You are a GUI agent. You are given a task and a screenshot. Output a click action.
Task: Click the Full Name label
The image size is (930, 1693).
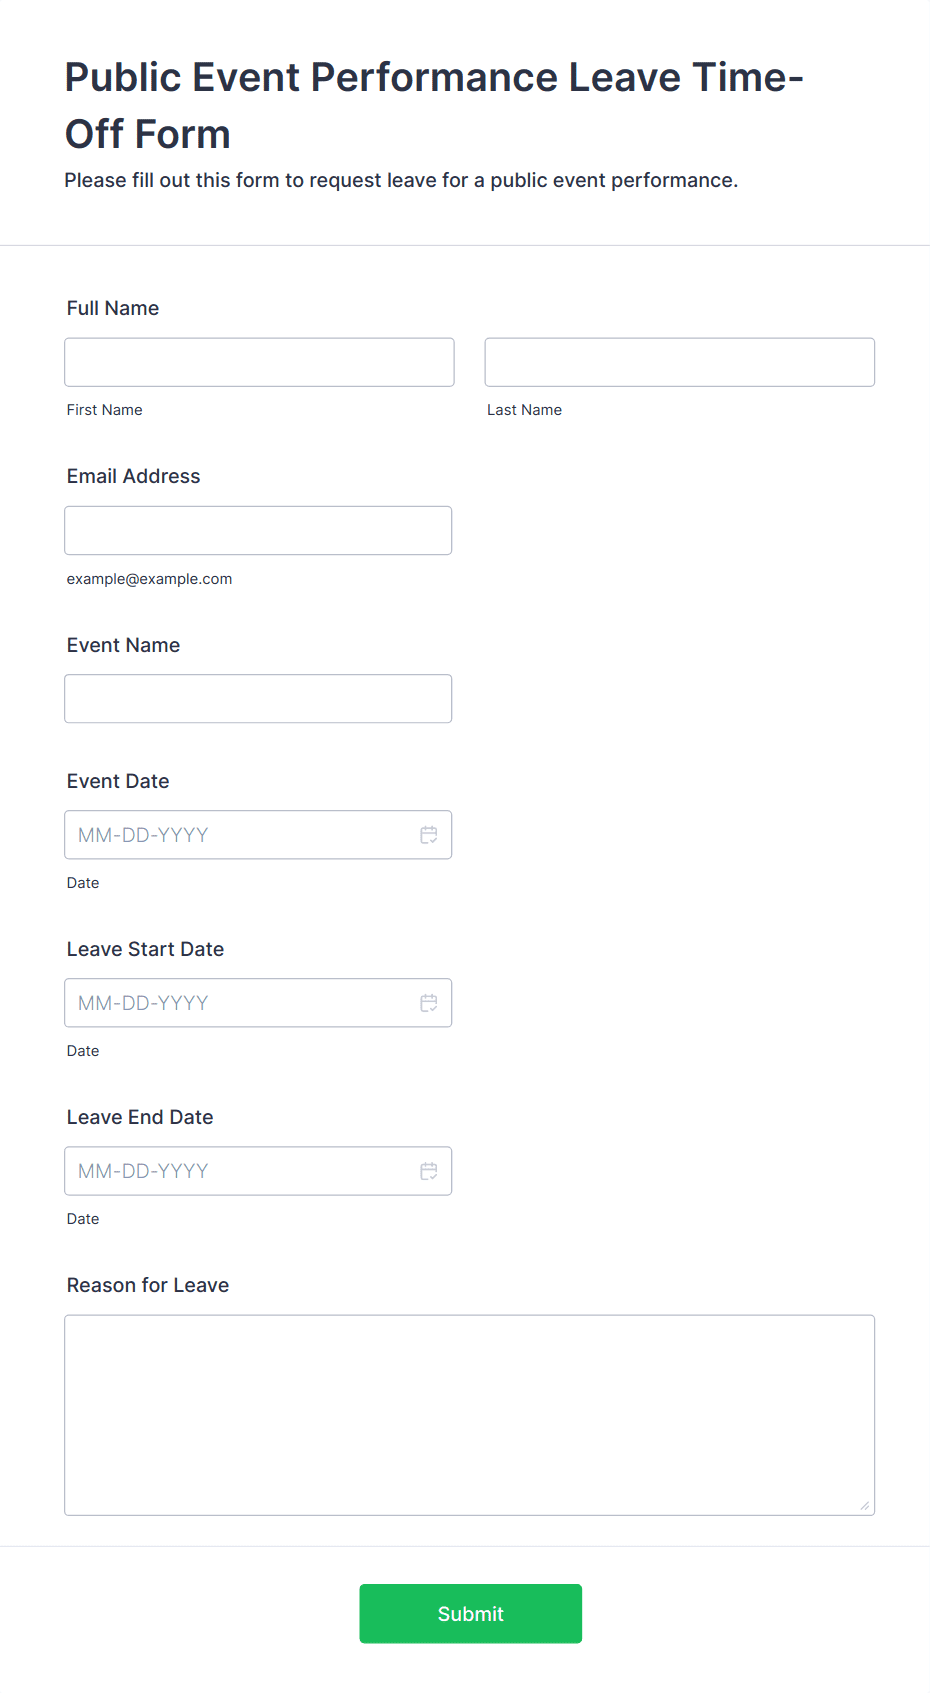pos(113,308)
